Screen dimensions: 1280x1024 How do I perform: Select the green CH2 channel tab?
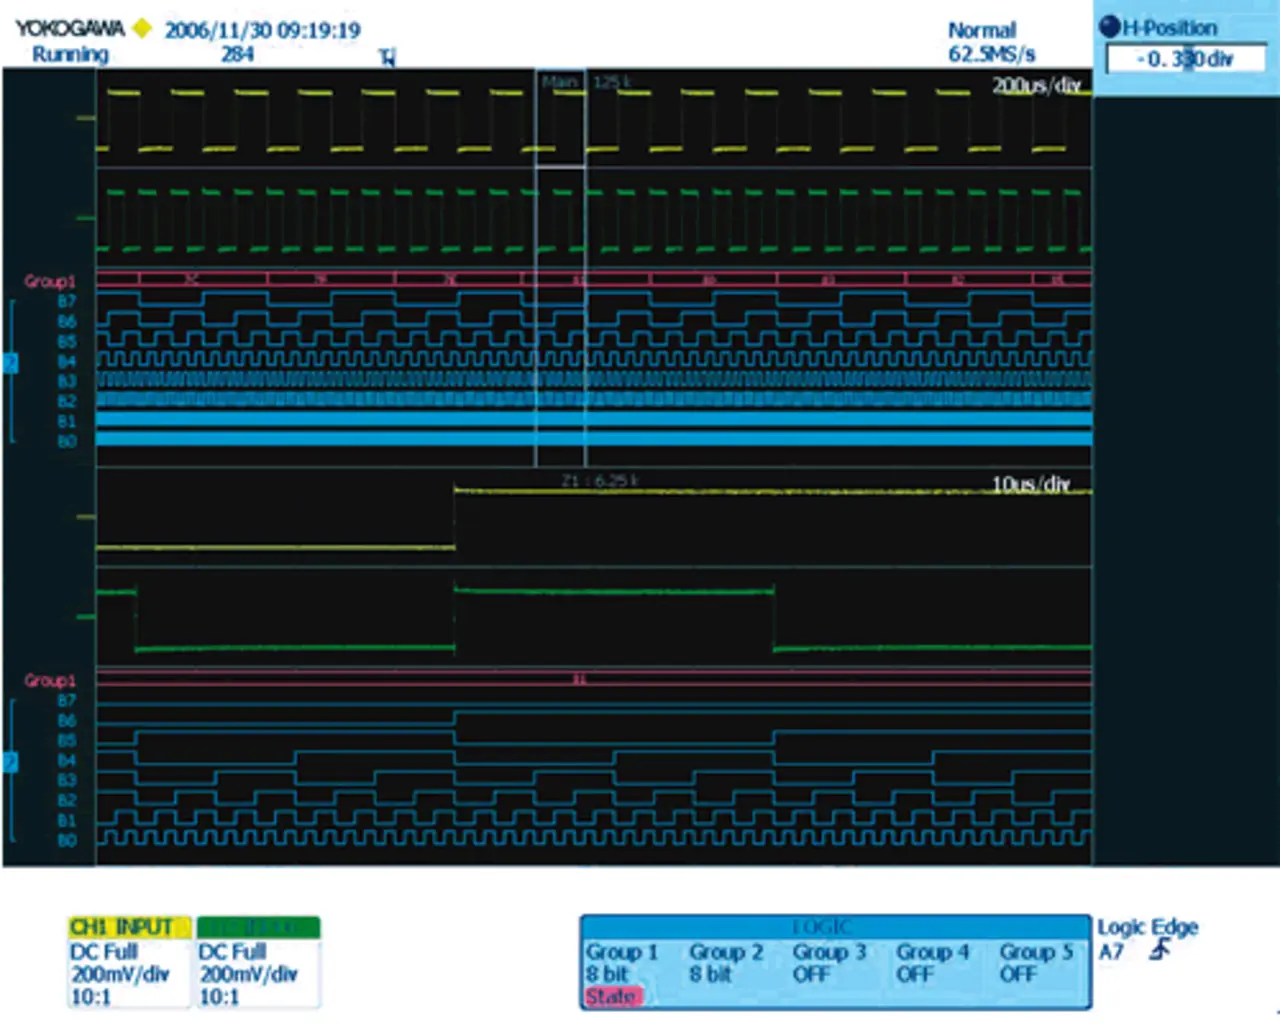(x=258, y=927)
